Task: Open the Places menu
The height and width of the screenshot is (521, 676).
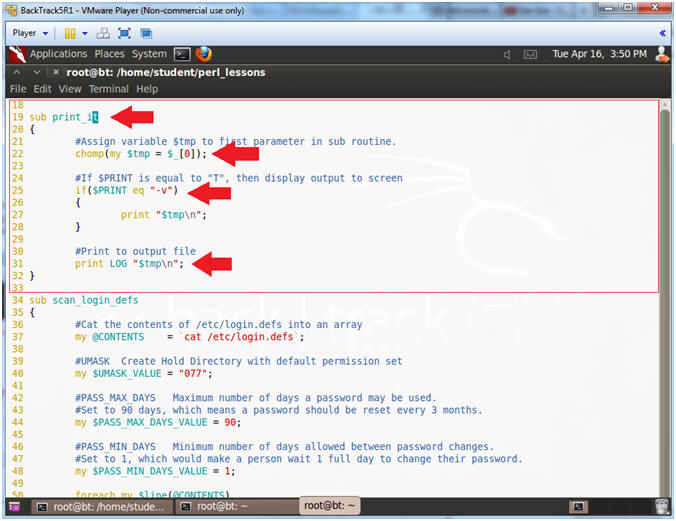Action: pyautogui.click(x=110, y=54)
